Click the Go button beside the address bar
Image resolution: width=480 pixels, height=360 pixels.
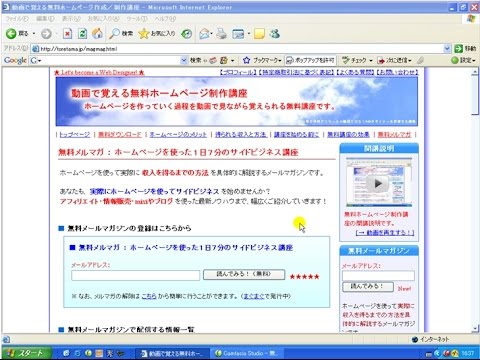coord(465,49)
